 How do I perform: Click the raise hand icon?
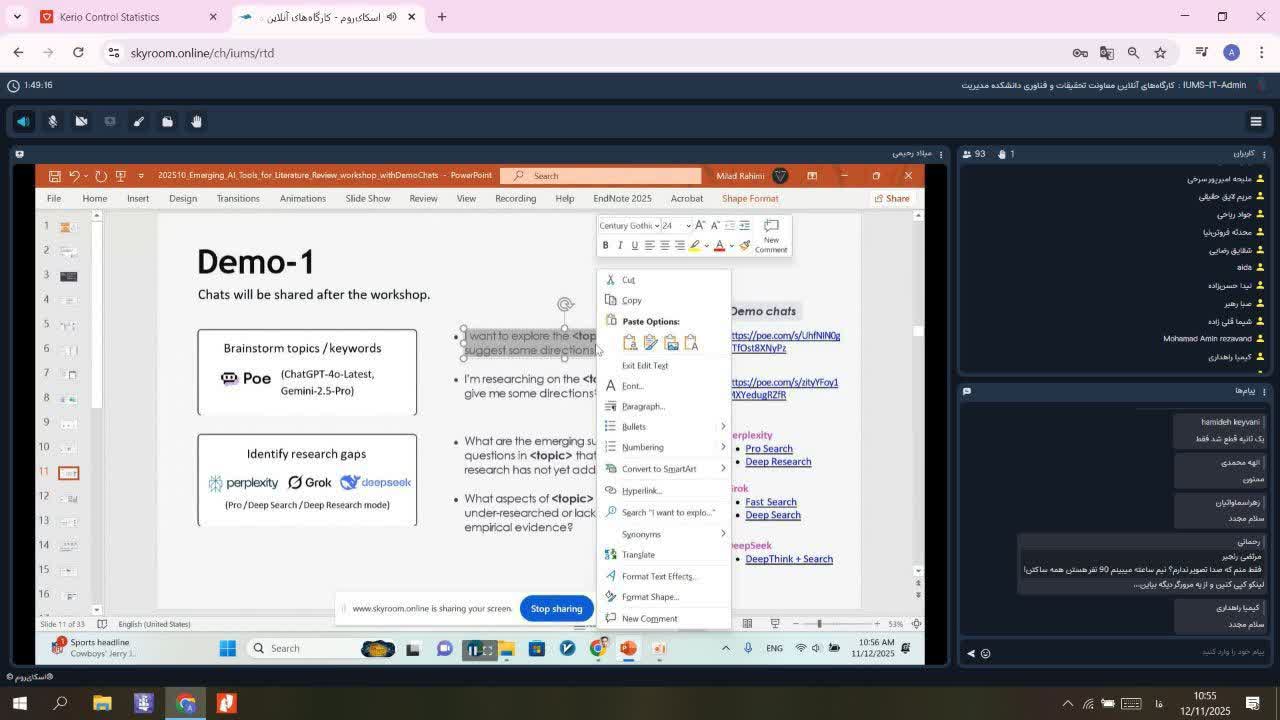tap(197, 121)
